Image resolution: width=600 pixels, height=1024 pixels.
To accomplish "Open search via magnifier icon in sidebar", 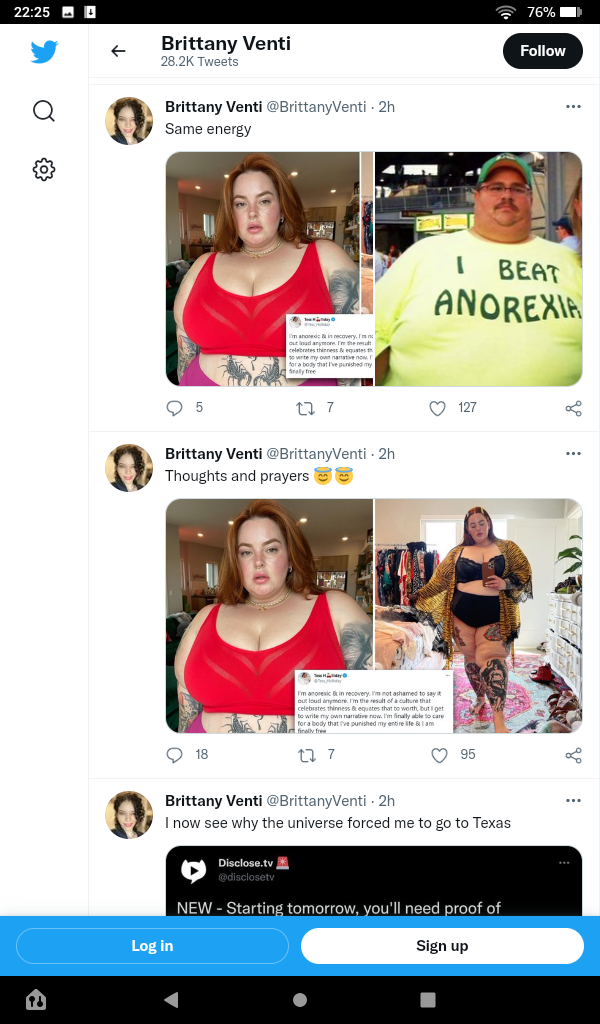I will tap(44, 111).
